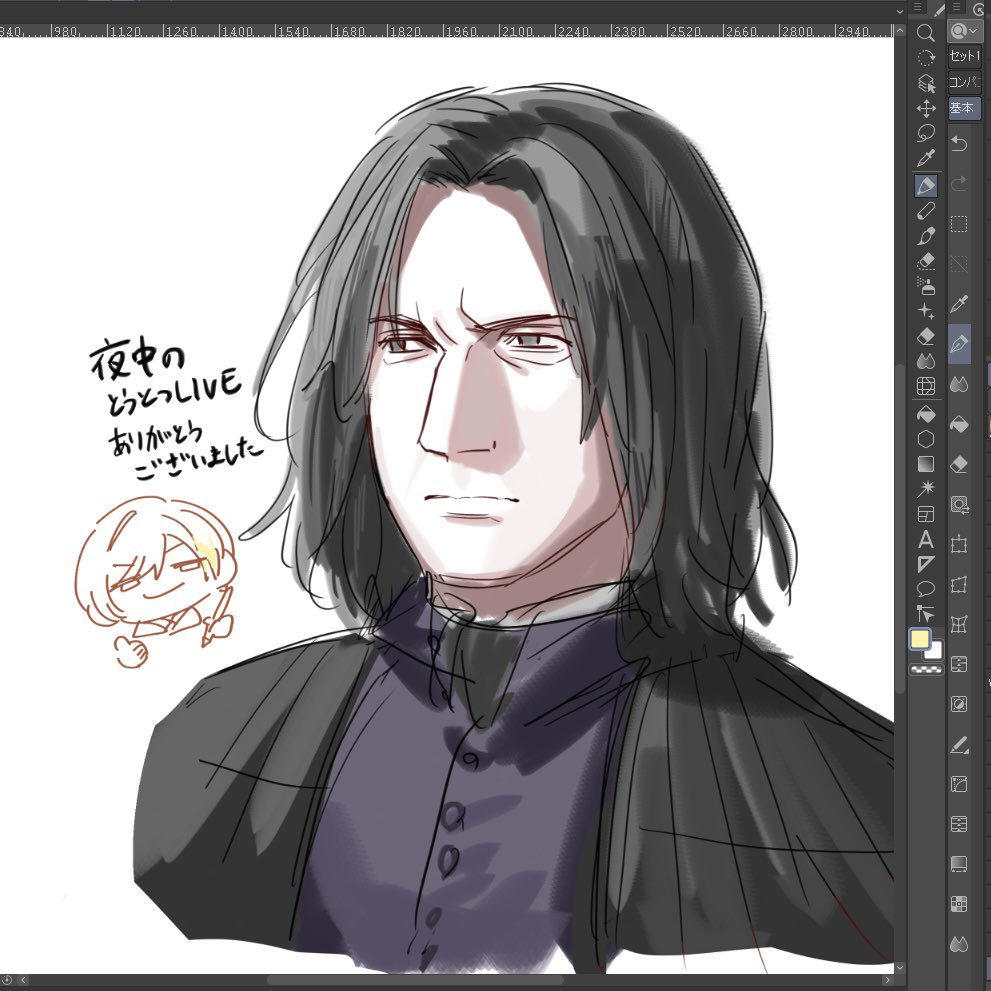Select the Lasso selection tool
This screenshot has width=991, height=991.
coord(925,133)
